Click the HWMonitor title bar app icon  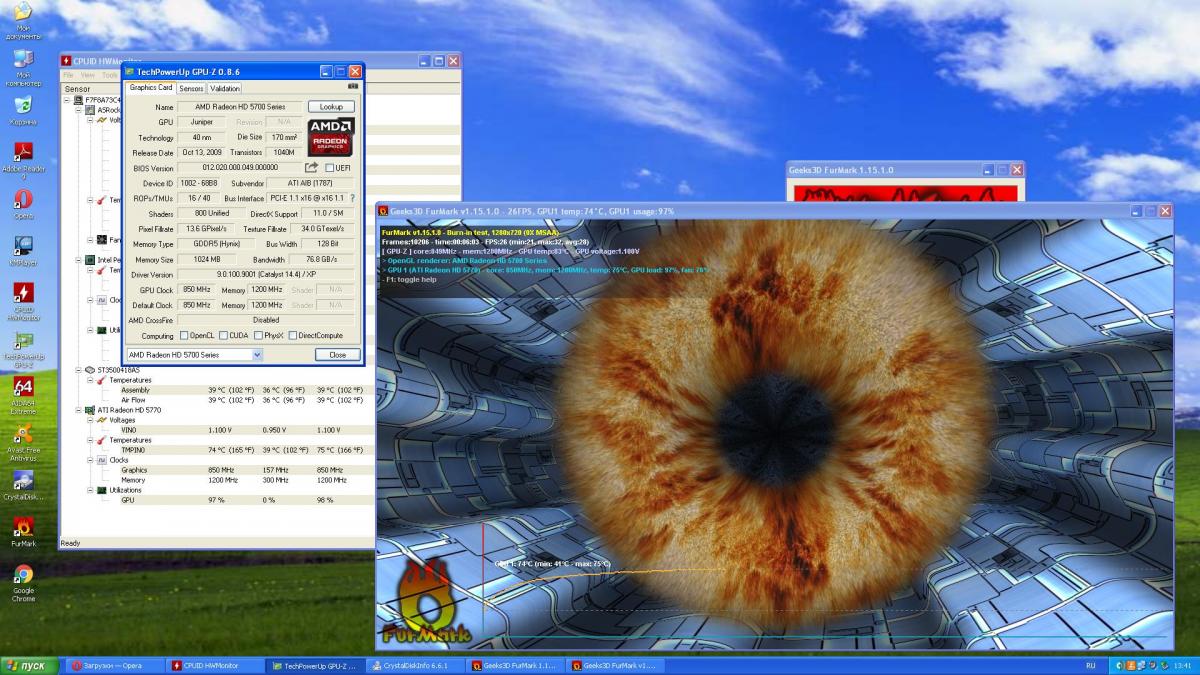point(67,60)
